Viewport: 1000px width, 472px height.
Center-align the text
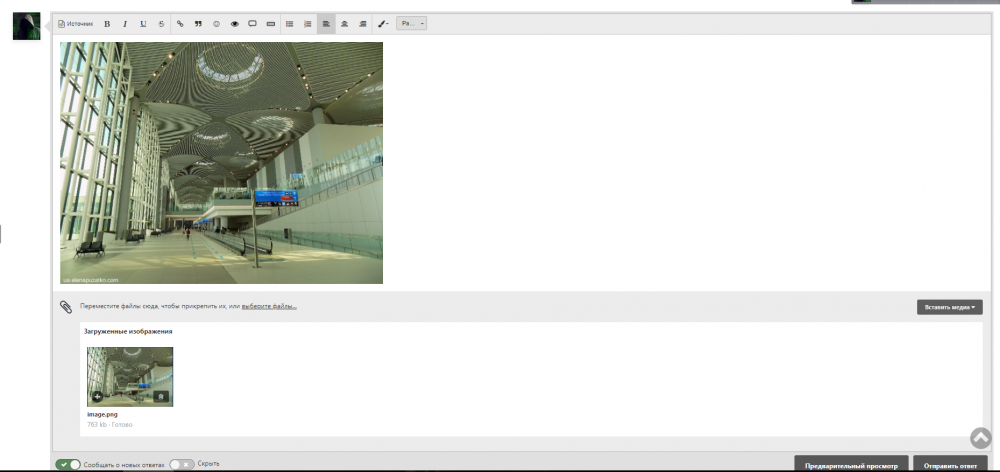344,23
